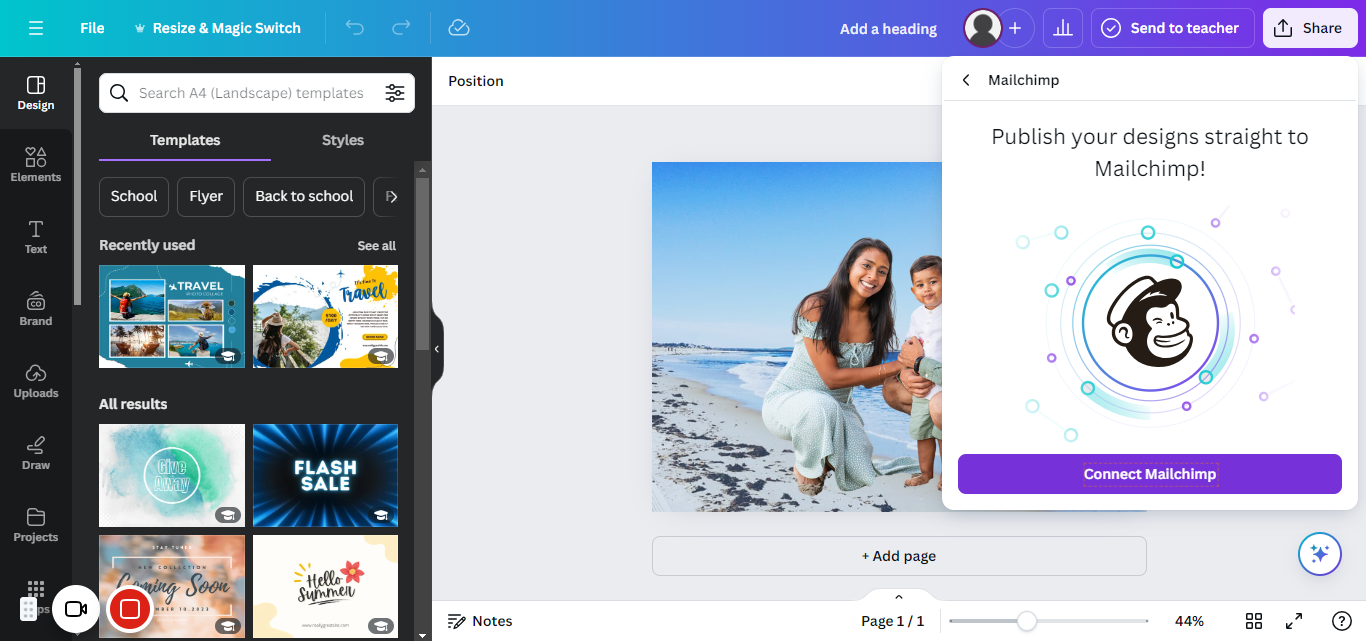Click the Page 1 / 1 indicator
The width and height of the screenshot is (1366, 641).
coord(892,621)
